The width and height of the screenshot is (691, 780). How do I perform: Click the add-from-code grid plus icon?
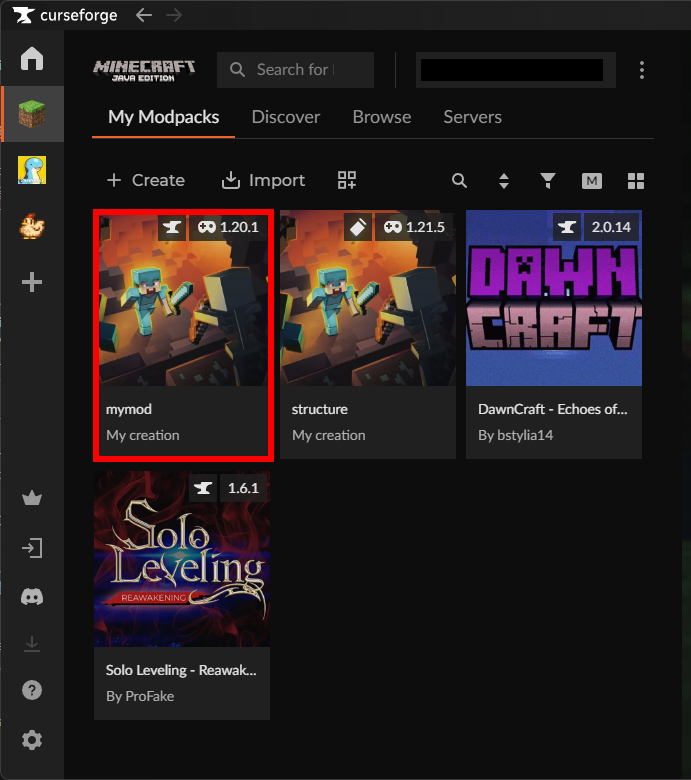(x=347, y=180)
